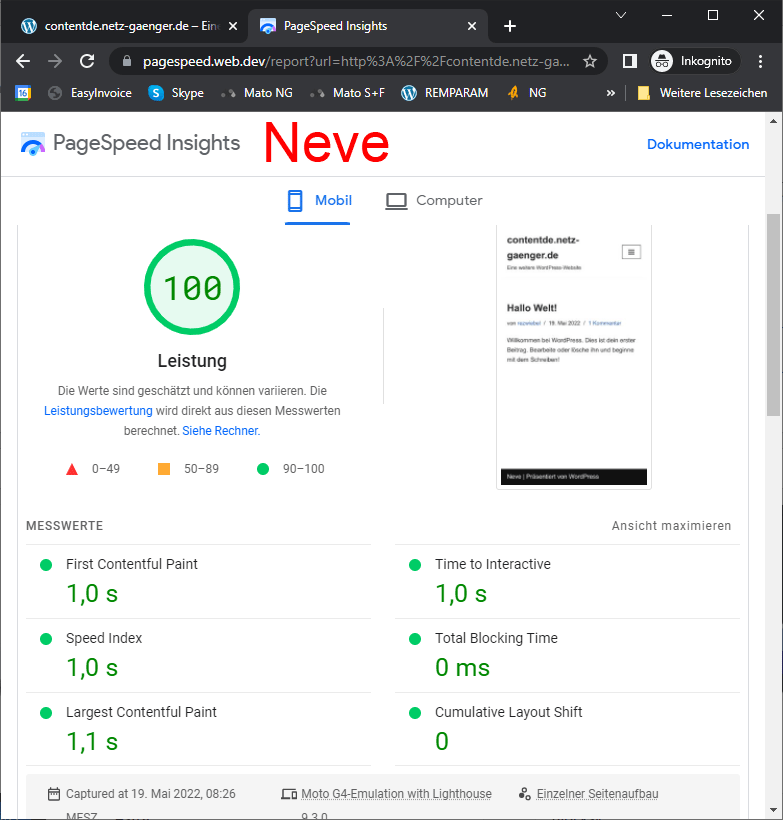Click the scrollbar up arrow

point(774,121)
